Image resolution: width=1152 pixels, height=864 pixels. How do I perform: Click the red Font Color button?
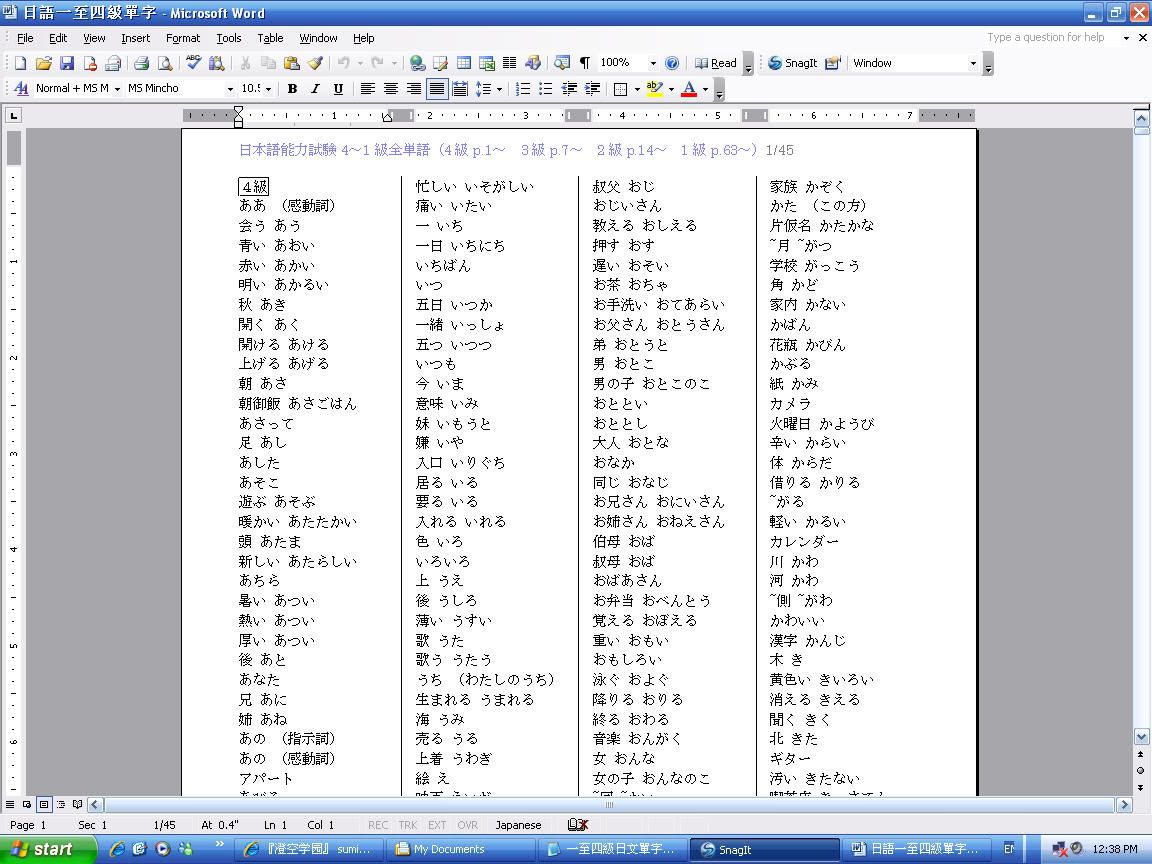[x=688, y=89]
